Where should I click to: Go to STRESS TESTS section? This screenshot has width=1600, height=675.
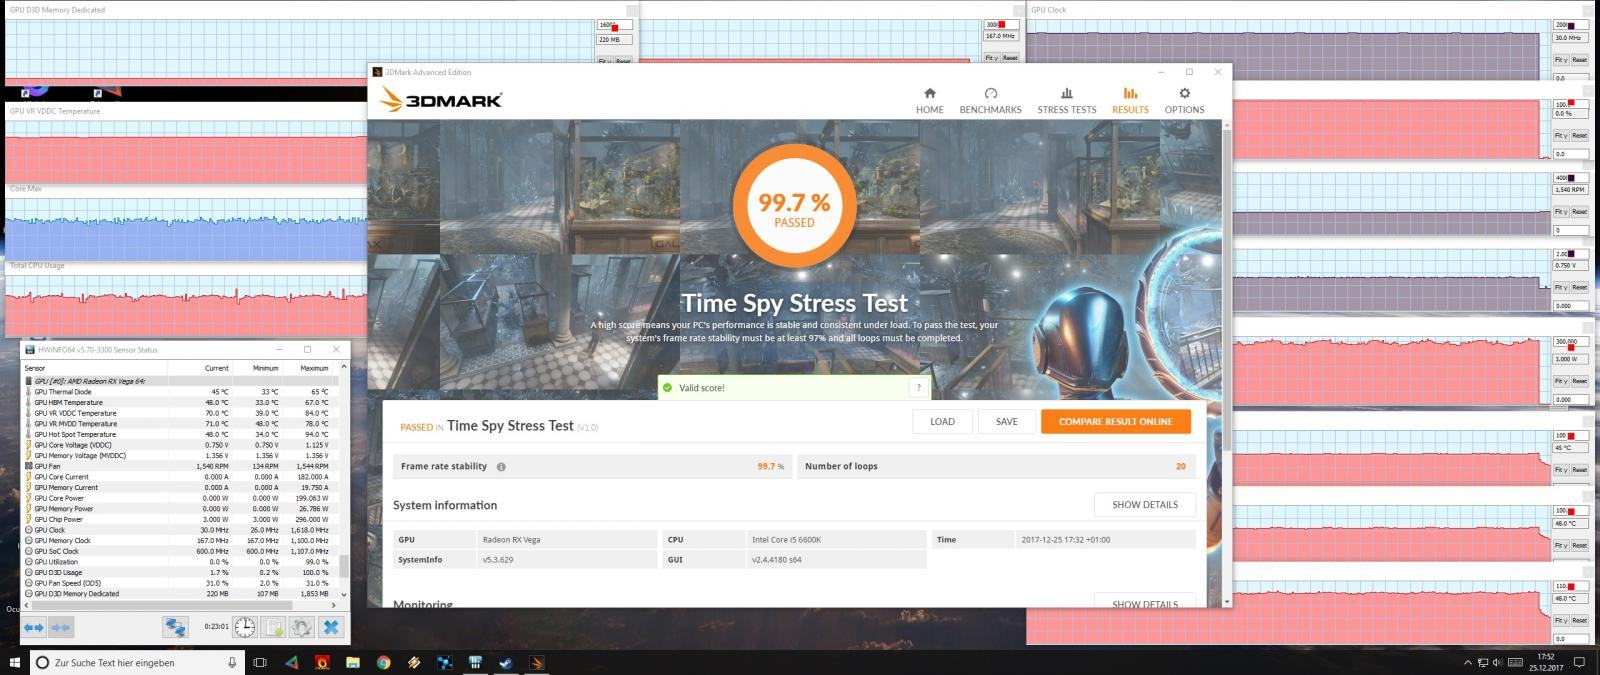tap(1066, 100)
